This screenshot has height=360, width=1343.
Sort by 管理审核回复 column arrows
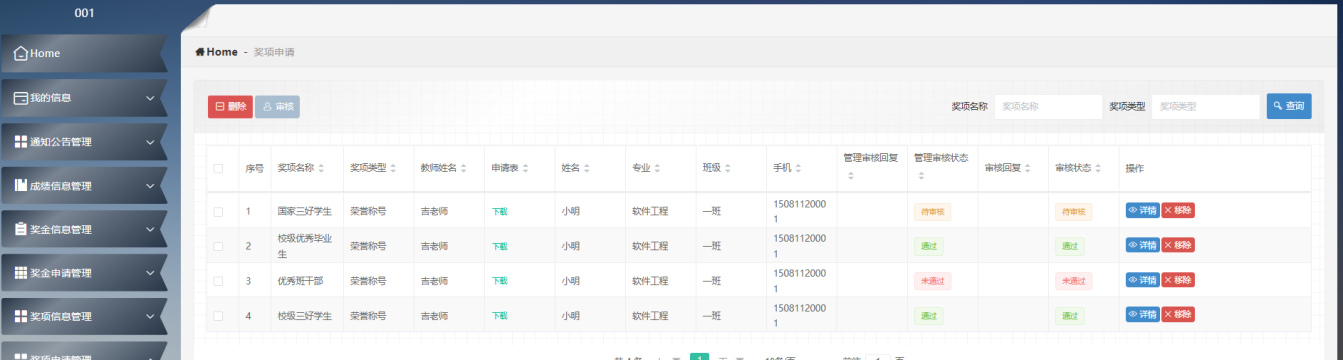coord(850,177)
